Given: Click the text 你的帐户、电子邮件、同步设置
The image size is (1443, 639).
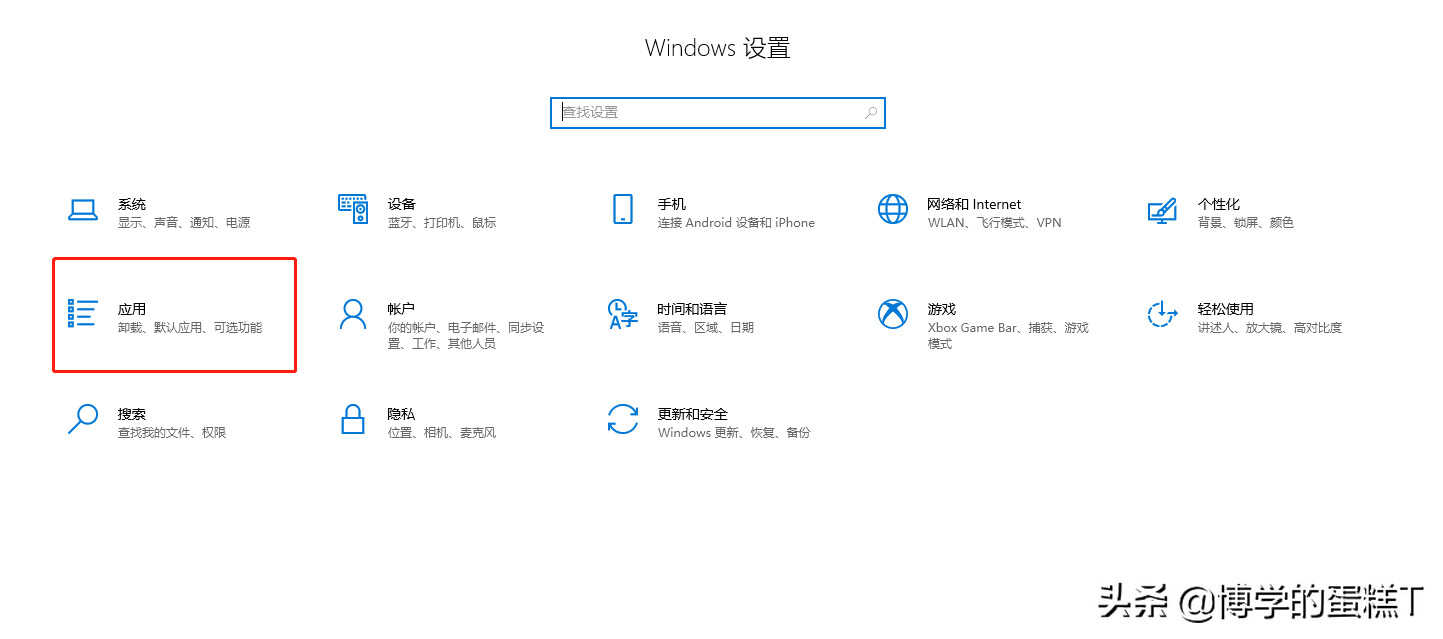Looking at the screenshot, I should click(x=466, y=336).
